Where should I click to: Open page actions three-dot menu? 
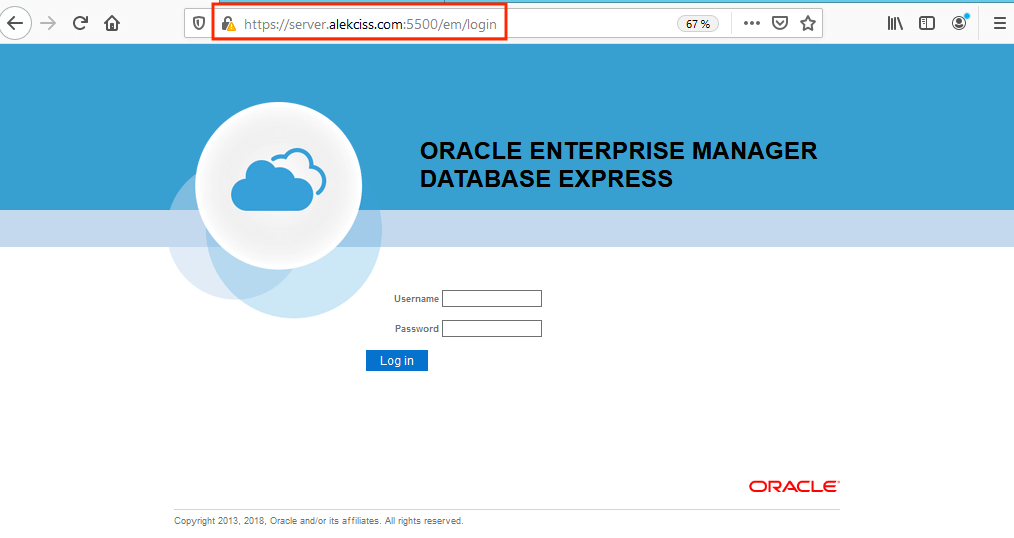[751, 24]
